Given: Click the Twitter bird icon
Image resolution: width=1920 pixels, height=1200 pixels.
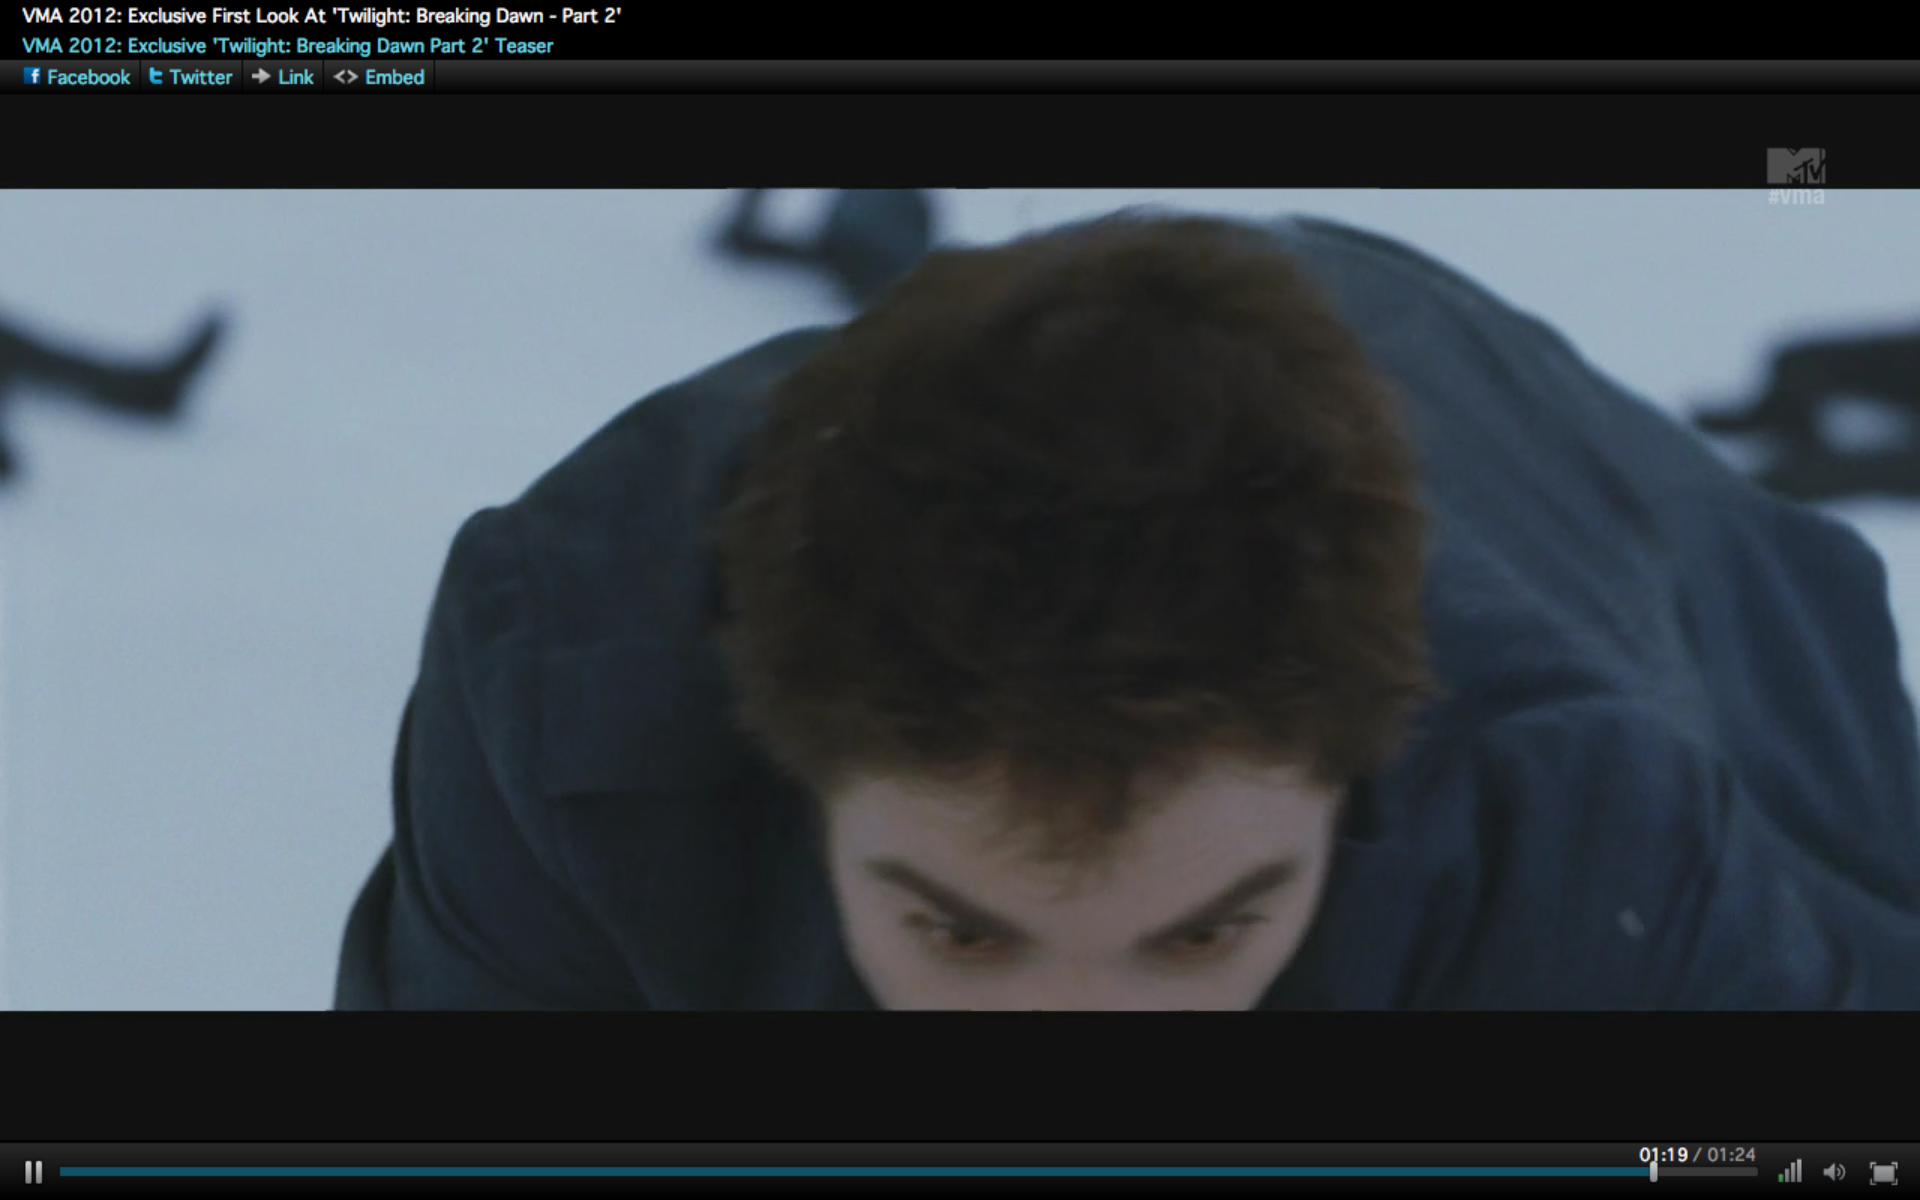Looking at the screenshot, I should tap(155, 76).
